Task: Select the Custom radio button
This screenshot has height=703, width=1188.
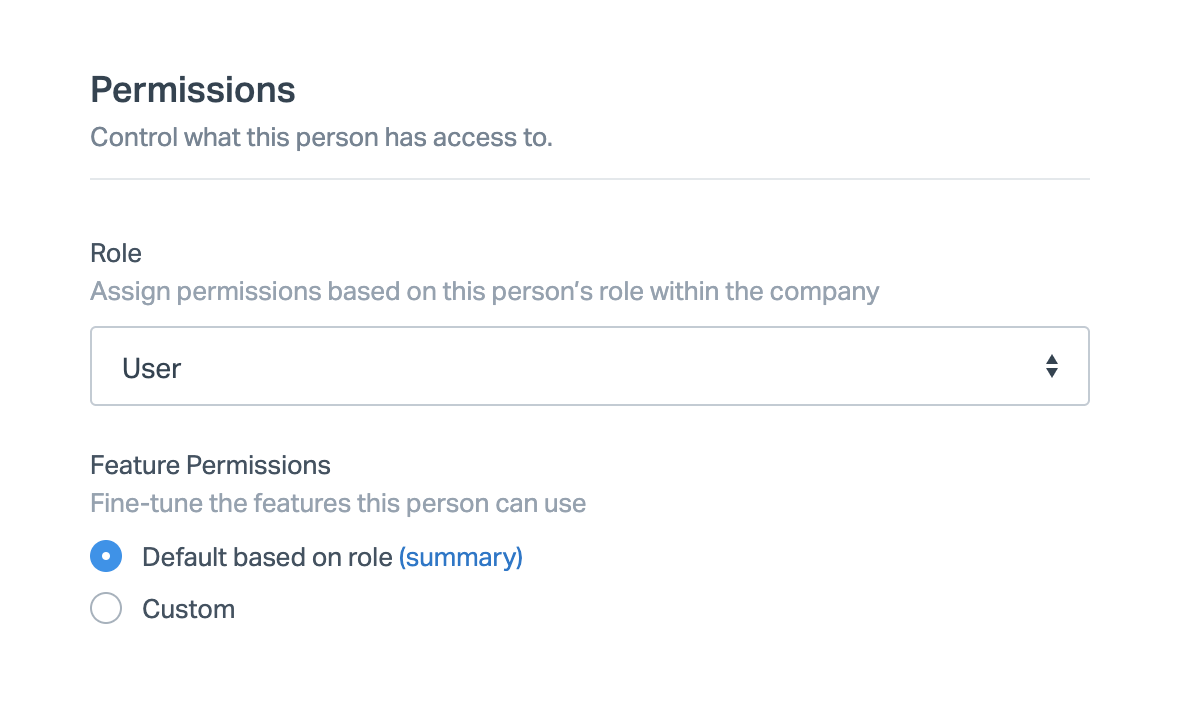Action: [x=106, y=608]
